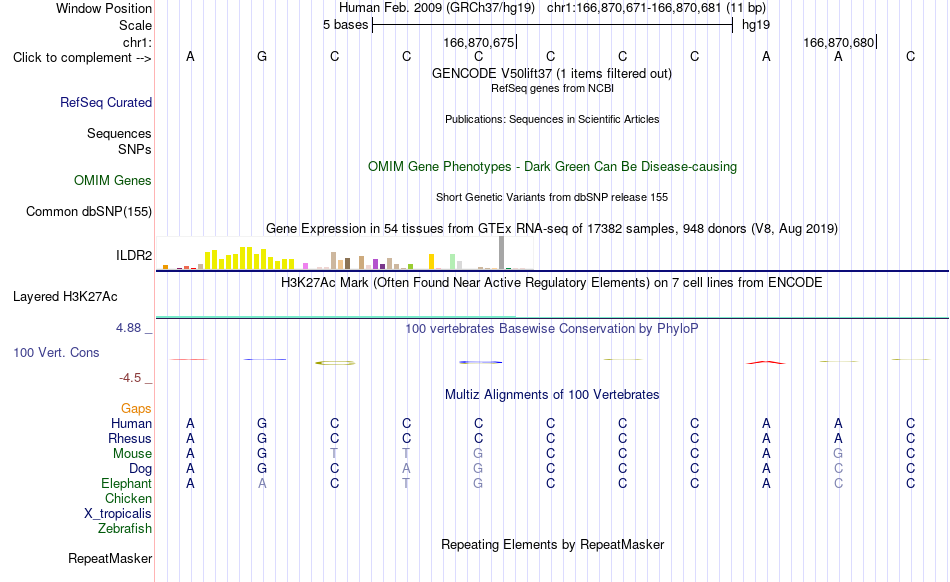
Task: Click the H3K27Ac Mark ENCODE track title
Action: tap(551, 282)
